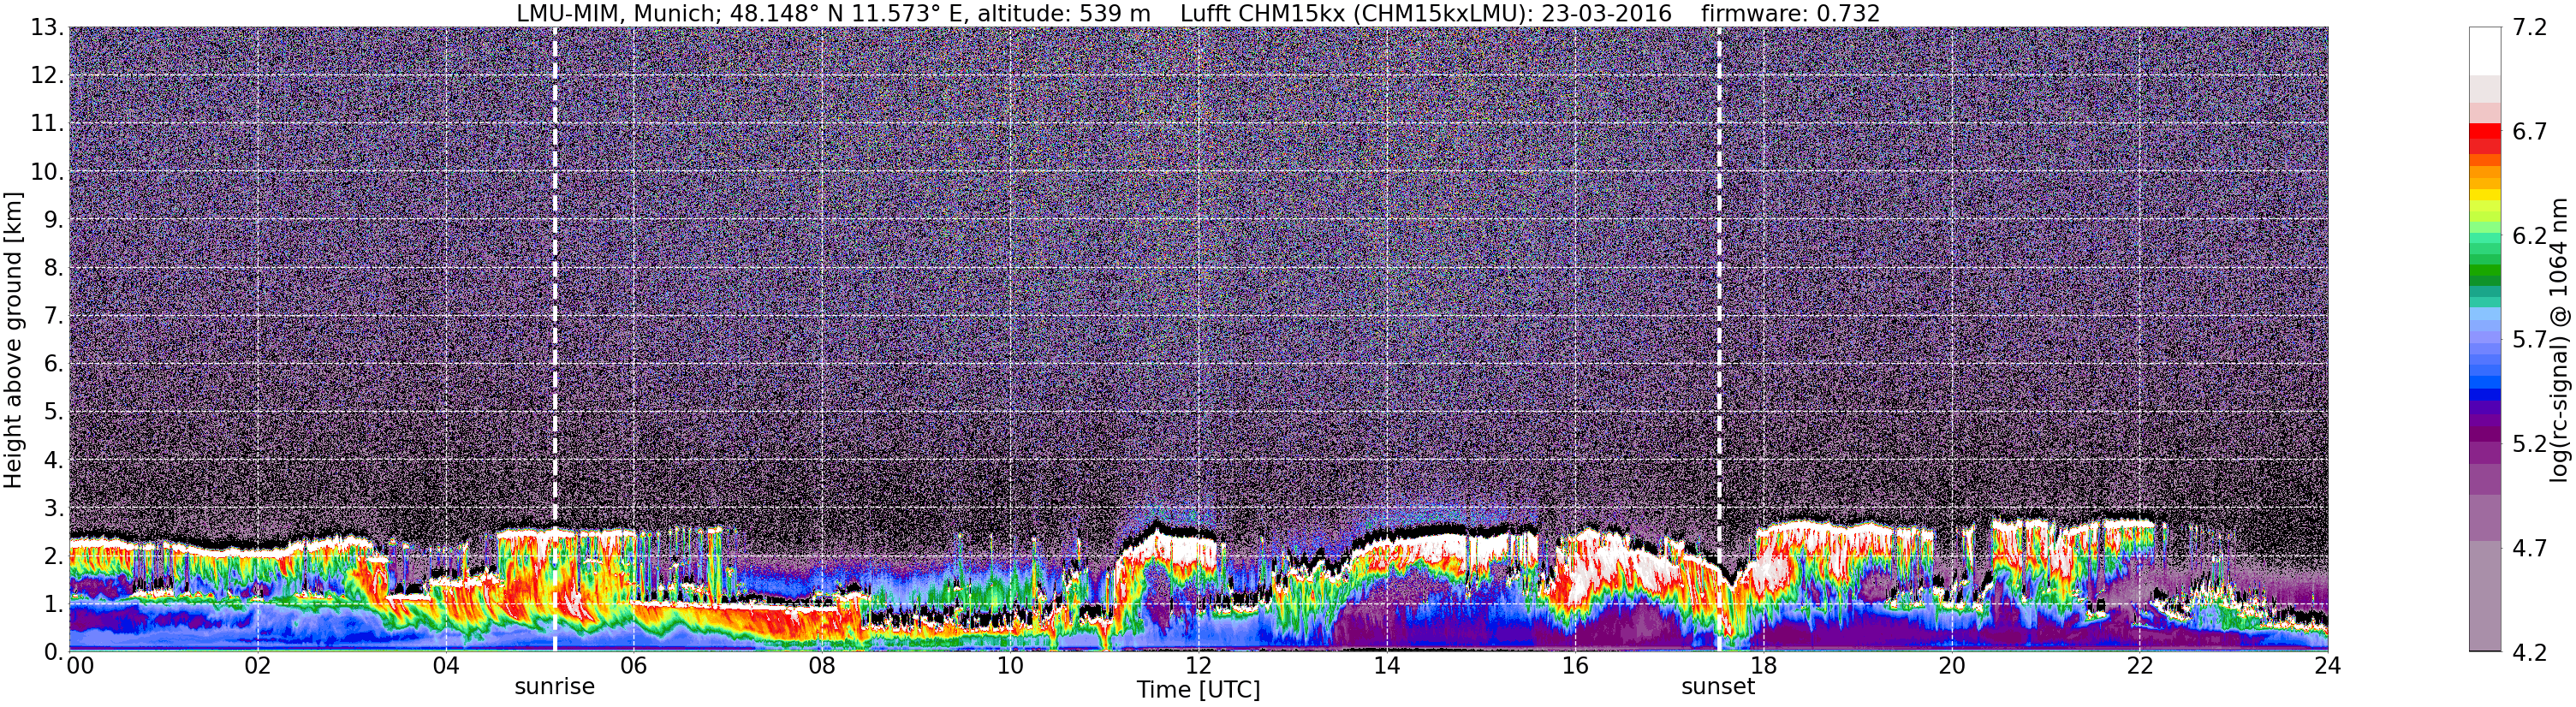
Task: Click the '4.' height axis tick label
Action: pyautogui.click(x=54, y=460)
